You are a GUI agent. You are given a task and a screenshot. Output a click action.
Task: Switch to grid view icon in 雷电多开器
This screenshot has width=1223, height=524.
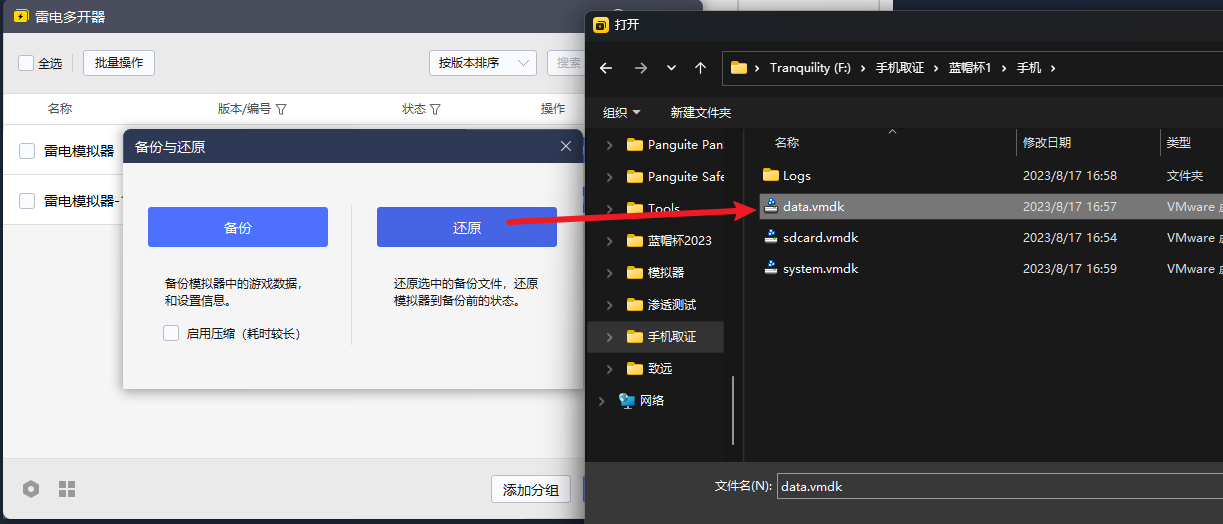coord(67,489)
